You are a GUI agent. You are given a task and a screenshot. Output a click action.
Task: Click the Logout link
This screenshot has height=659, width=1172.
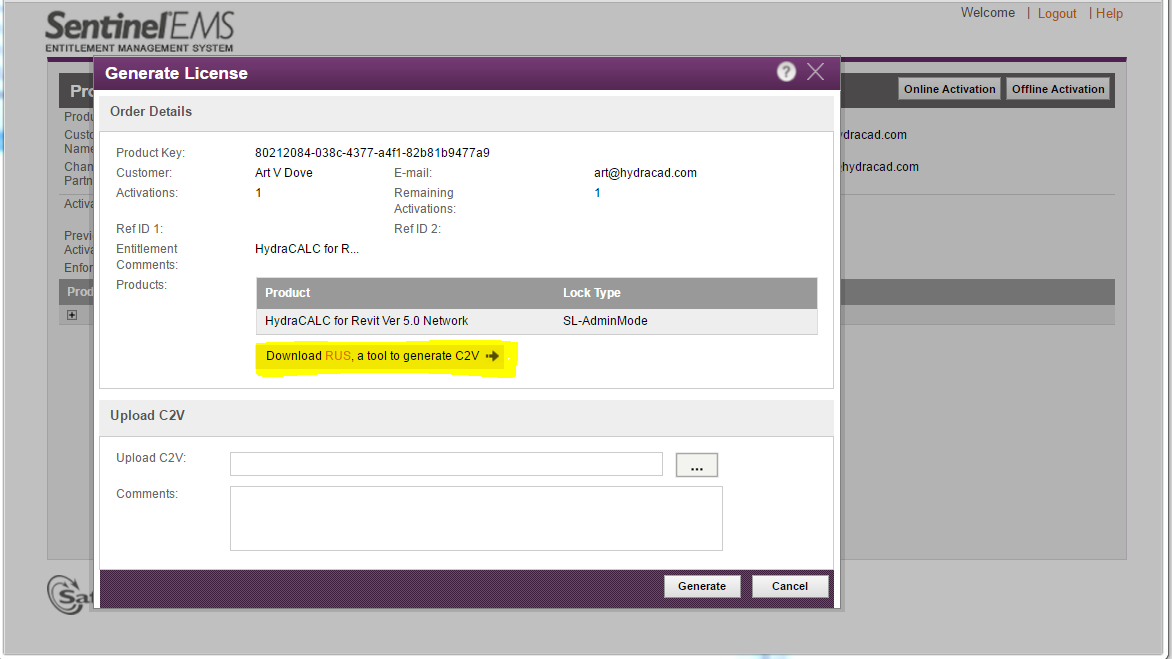(x=1057, y=13)
